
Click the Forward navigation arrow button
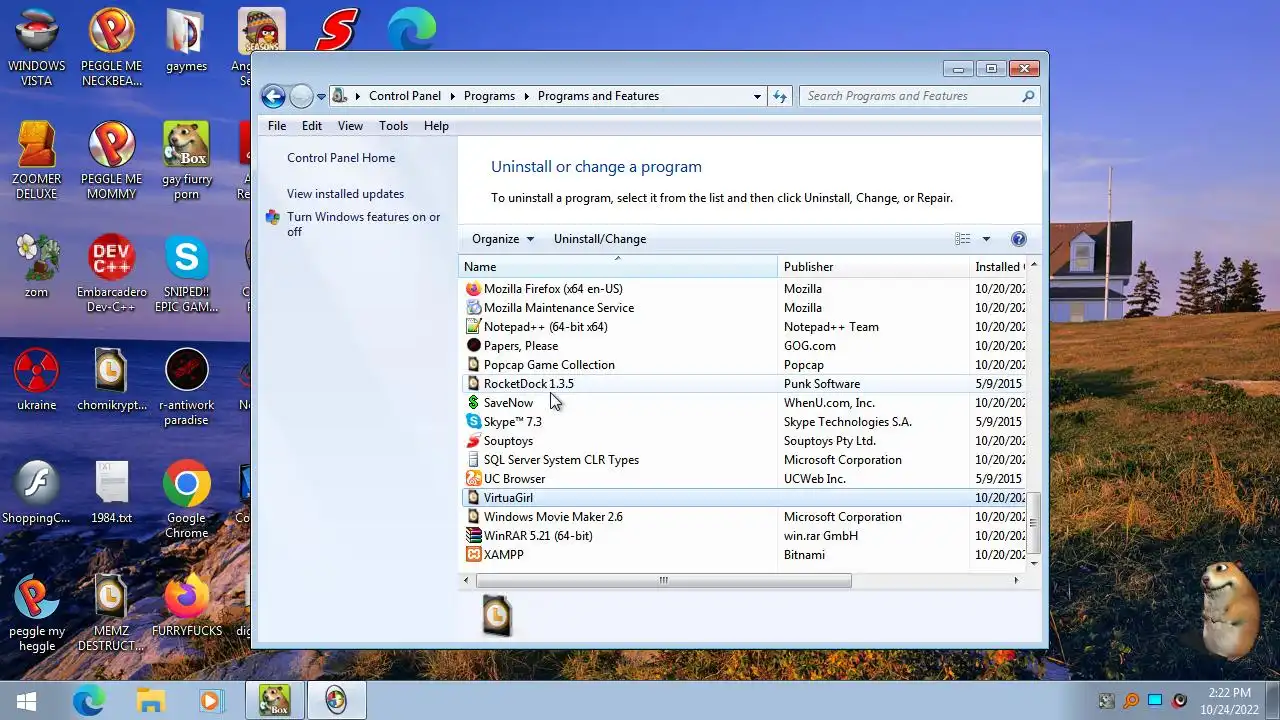(x=301, y=96)
